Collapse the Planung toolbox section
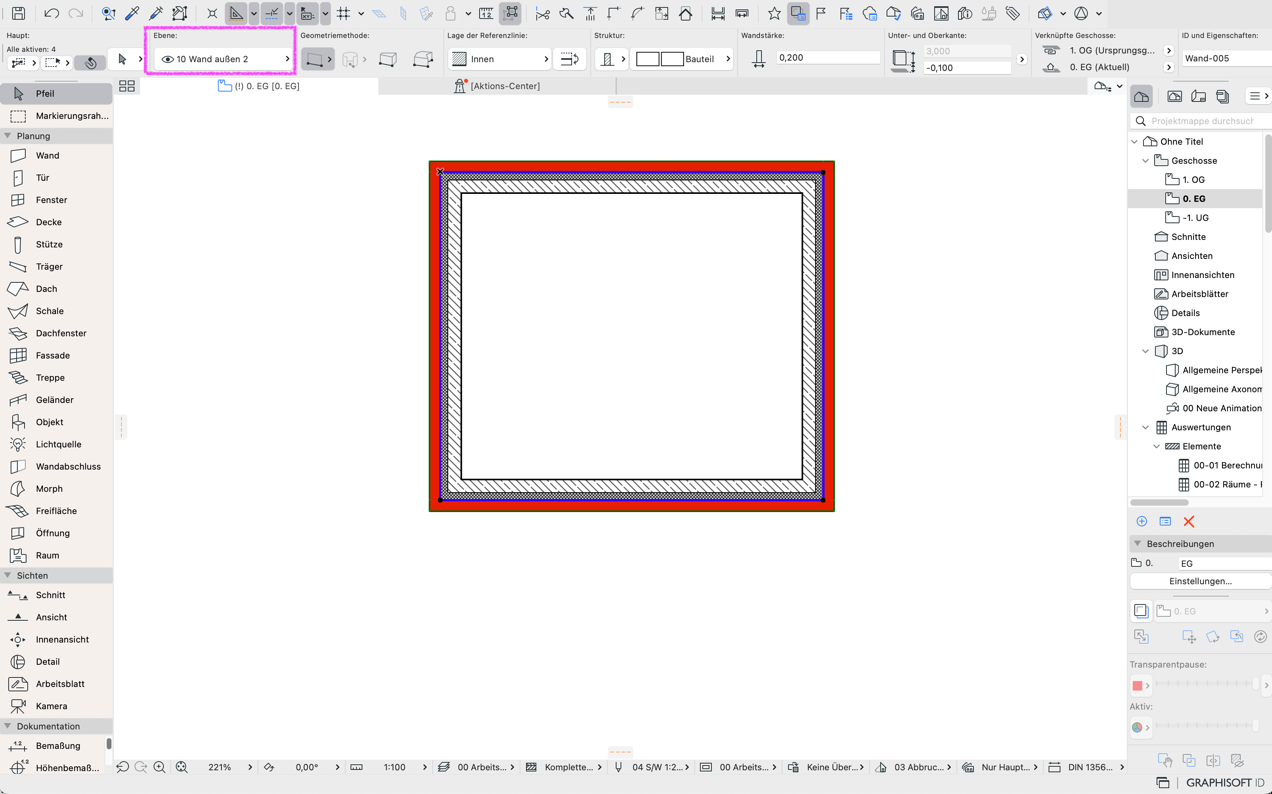Screen dimensions: 1272x794 (8, 136)
